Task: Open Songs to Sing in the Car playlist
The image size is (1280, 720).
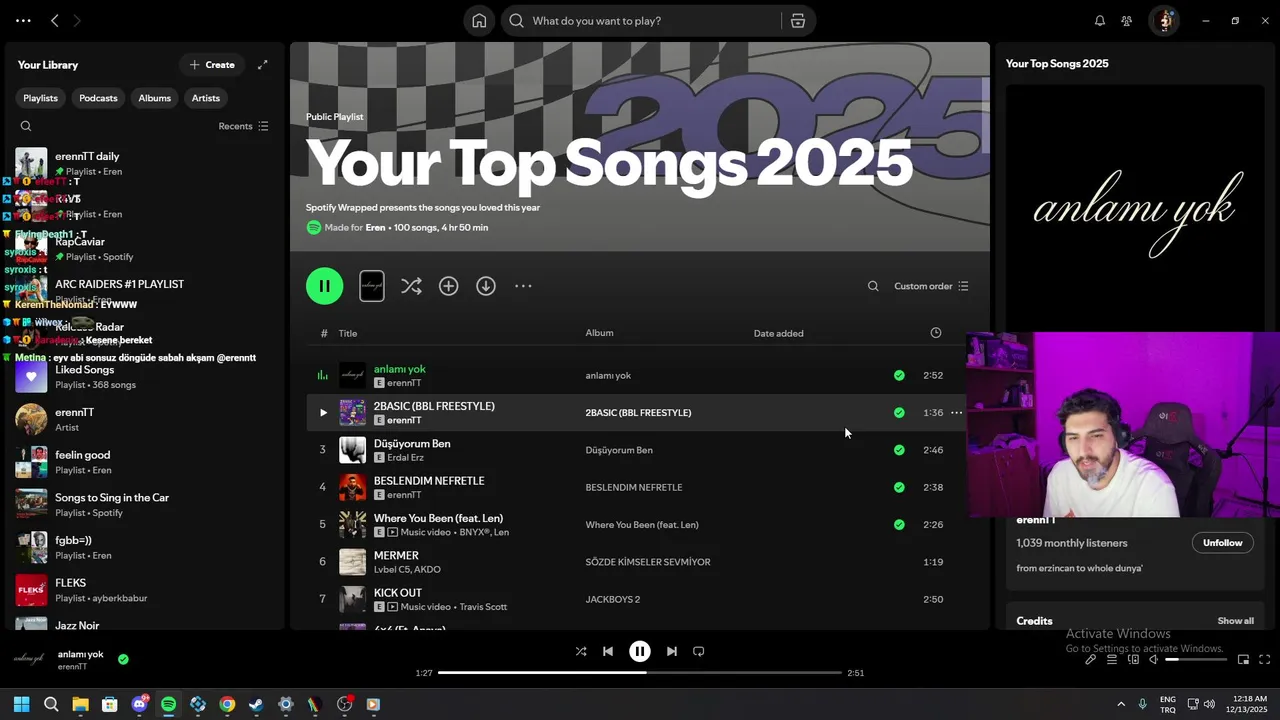Action: pos(145,505)
